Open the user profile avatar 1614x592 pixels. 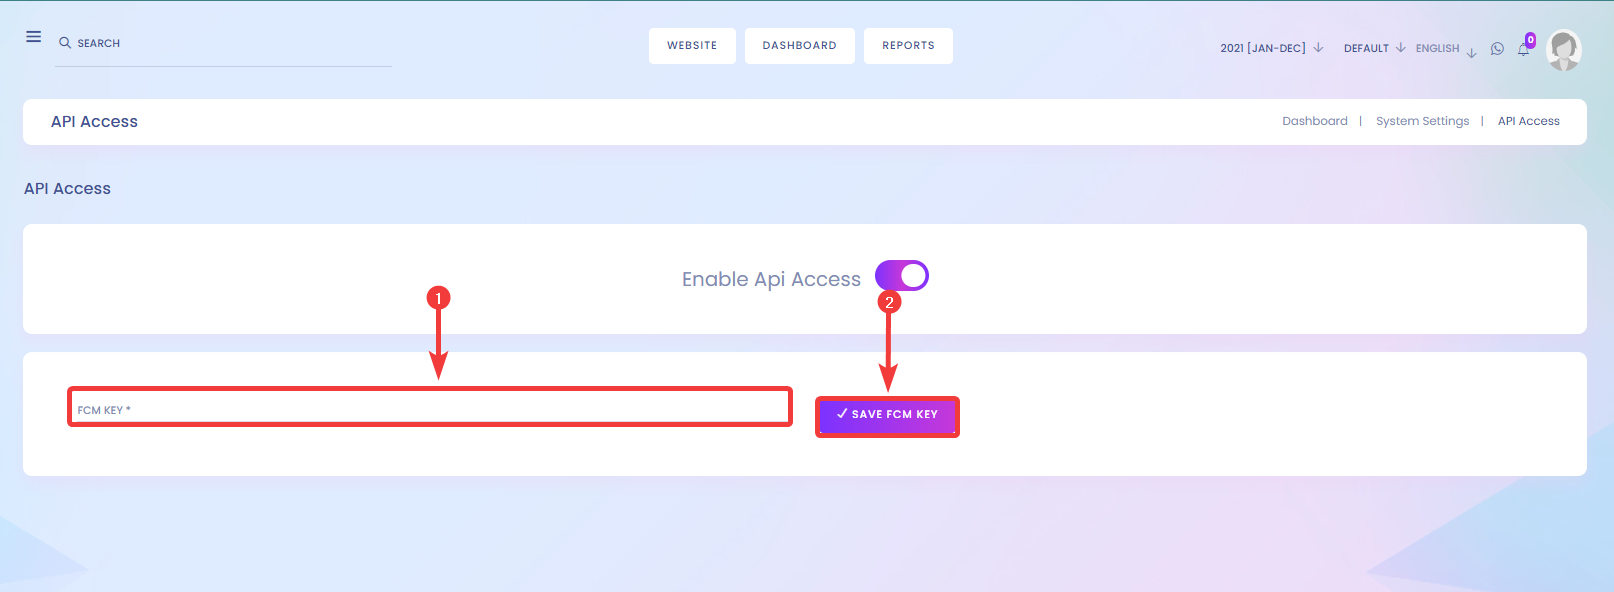[x=1564, y=50]
